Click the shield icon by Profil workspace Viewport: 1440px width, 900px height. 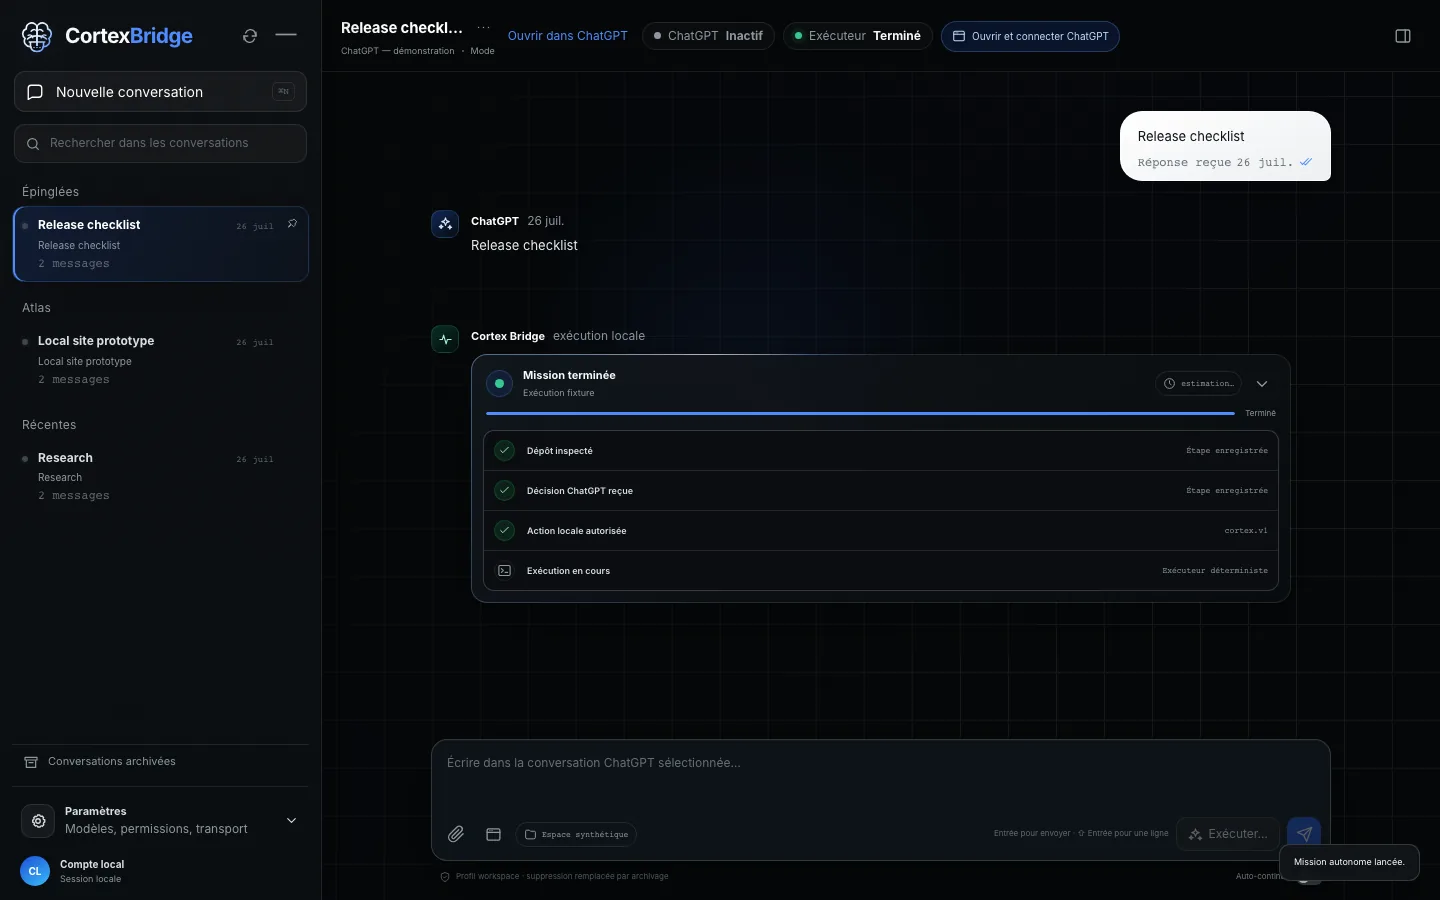pos(445,877)
